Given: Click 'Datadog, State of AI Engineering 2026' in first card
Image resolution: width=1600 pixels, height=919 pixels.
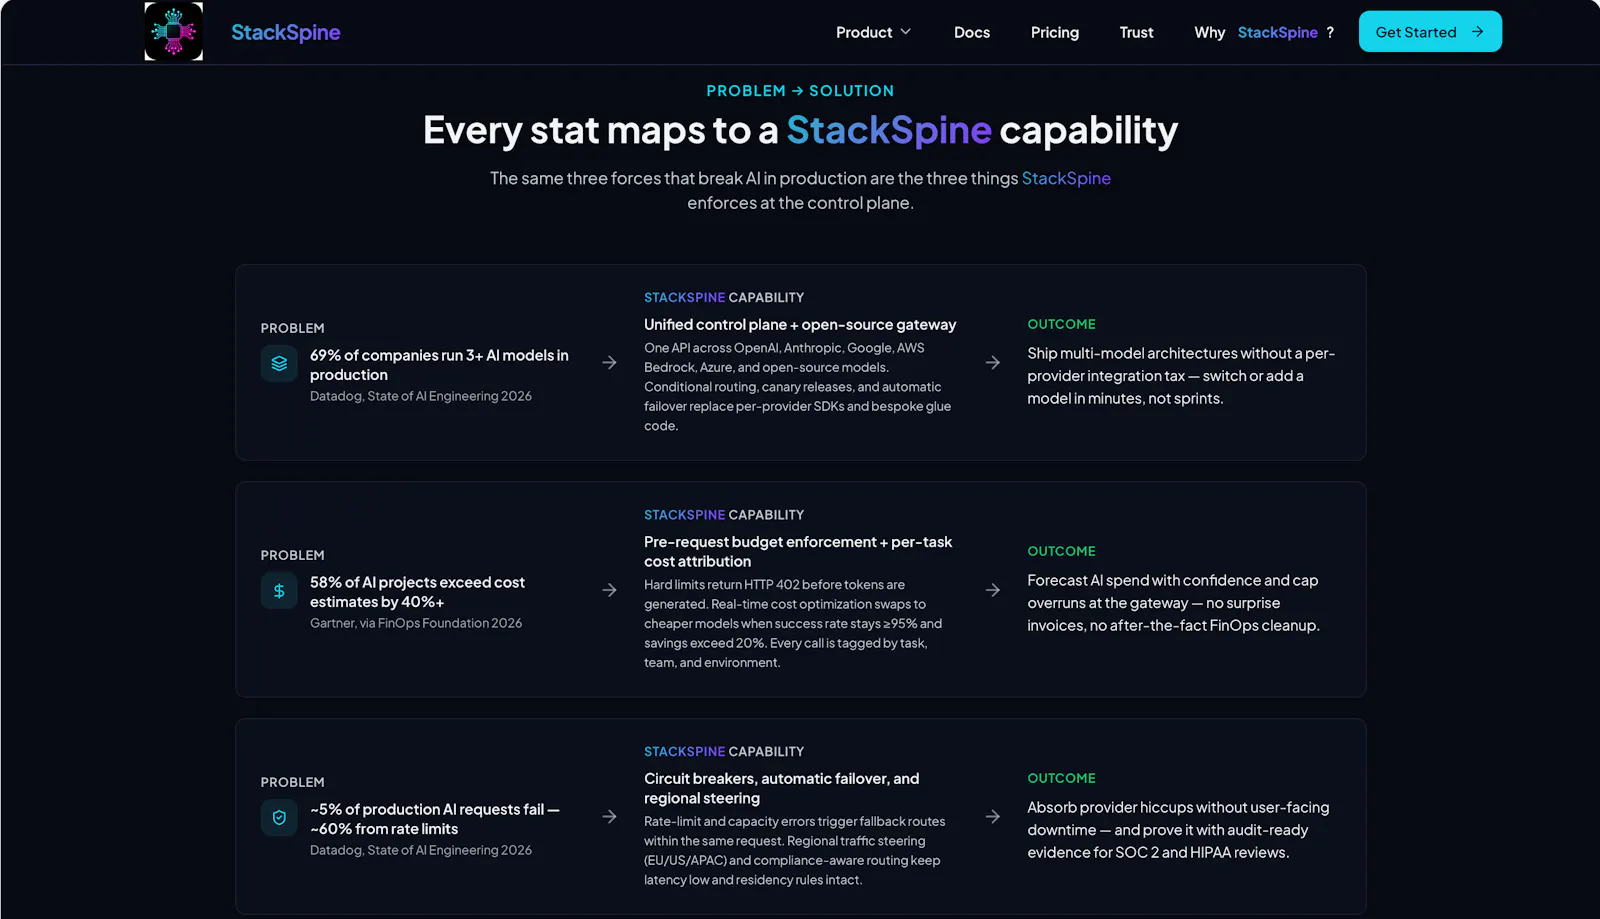Looking at the screenshot, I should [421, 396].
